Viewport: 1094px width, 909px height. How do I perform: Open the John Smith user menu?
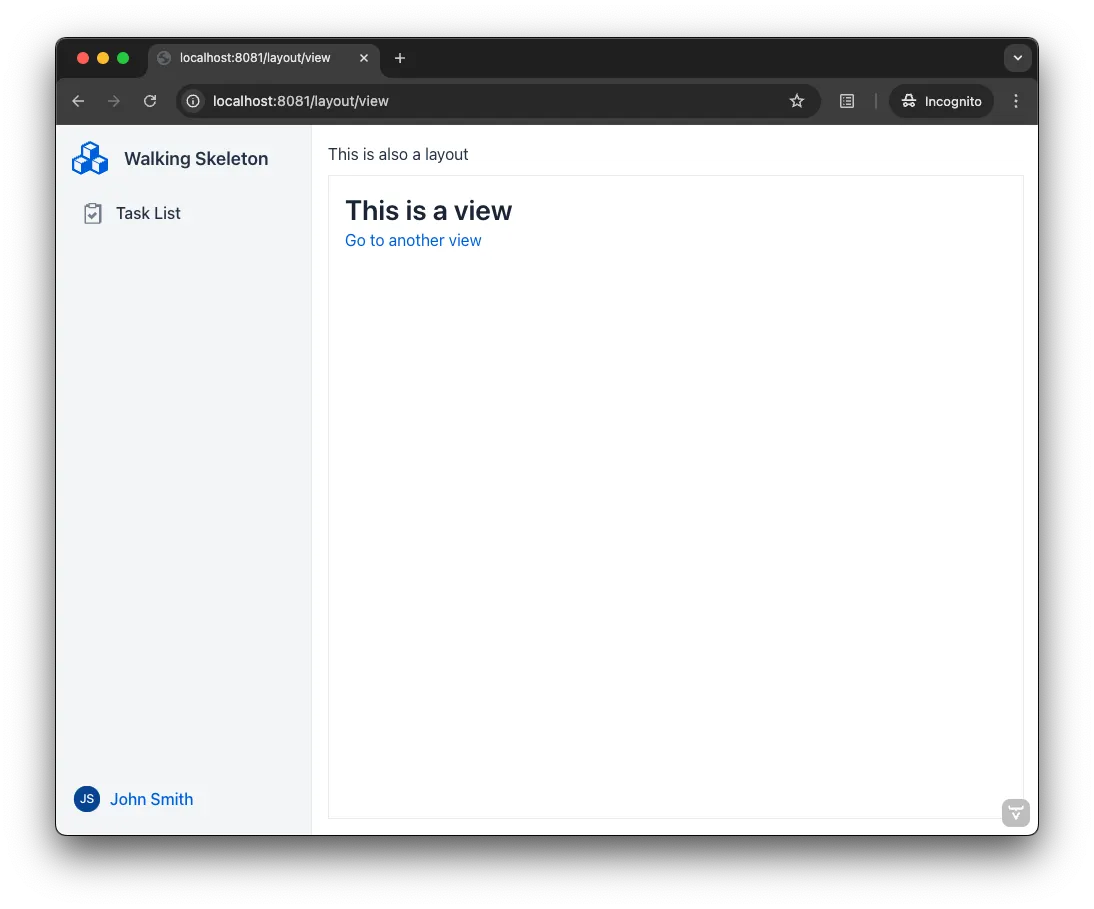[151, 799]
